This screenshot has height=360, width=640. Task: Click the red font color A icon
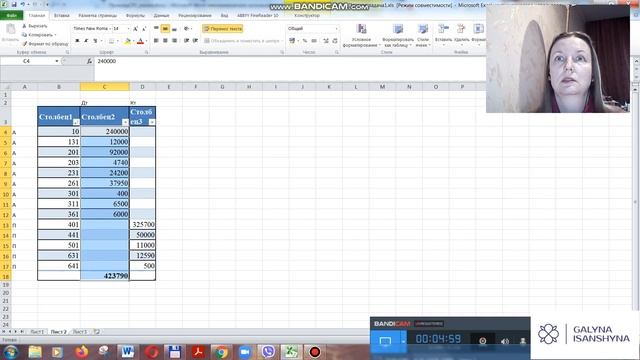pyautogui.click(x=140, y=41)
